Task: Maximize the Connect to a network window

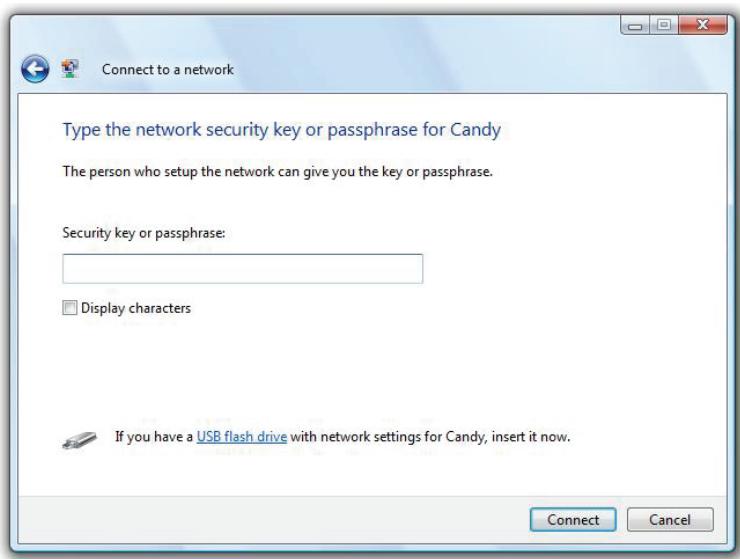Action: (x=664, y=25)
